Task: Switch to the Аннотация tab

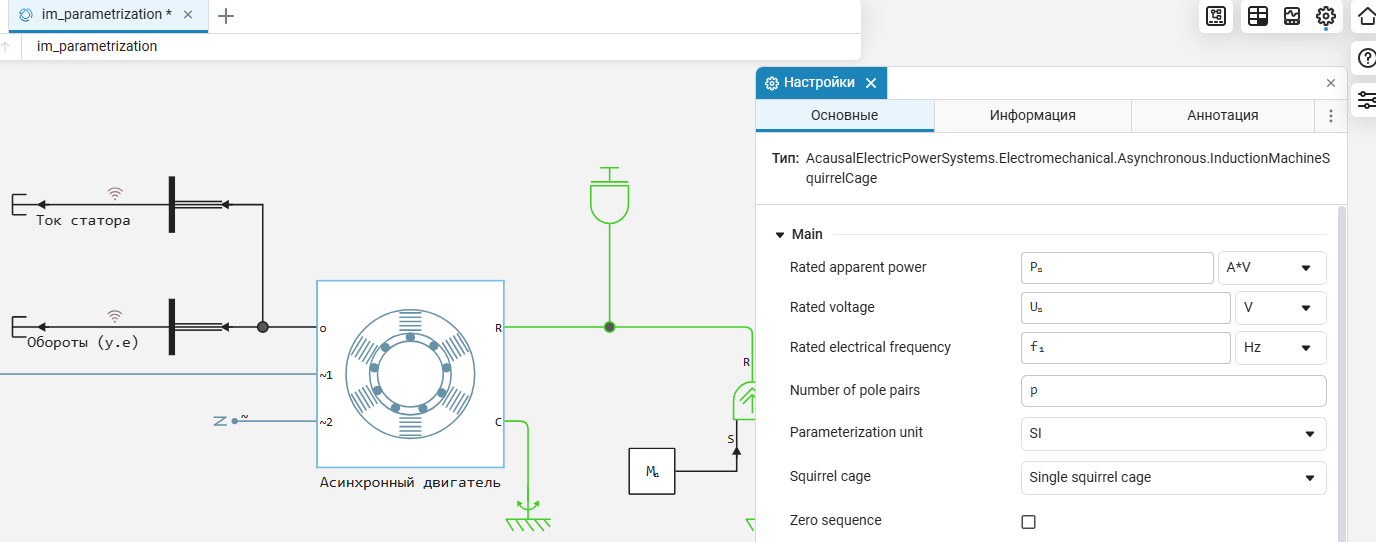Action: pyautogui.click(x=1222, y=115)
